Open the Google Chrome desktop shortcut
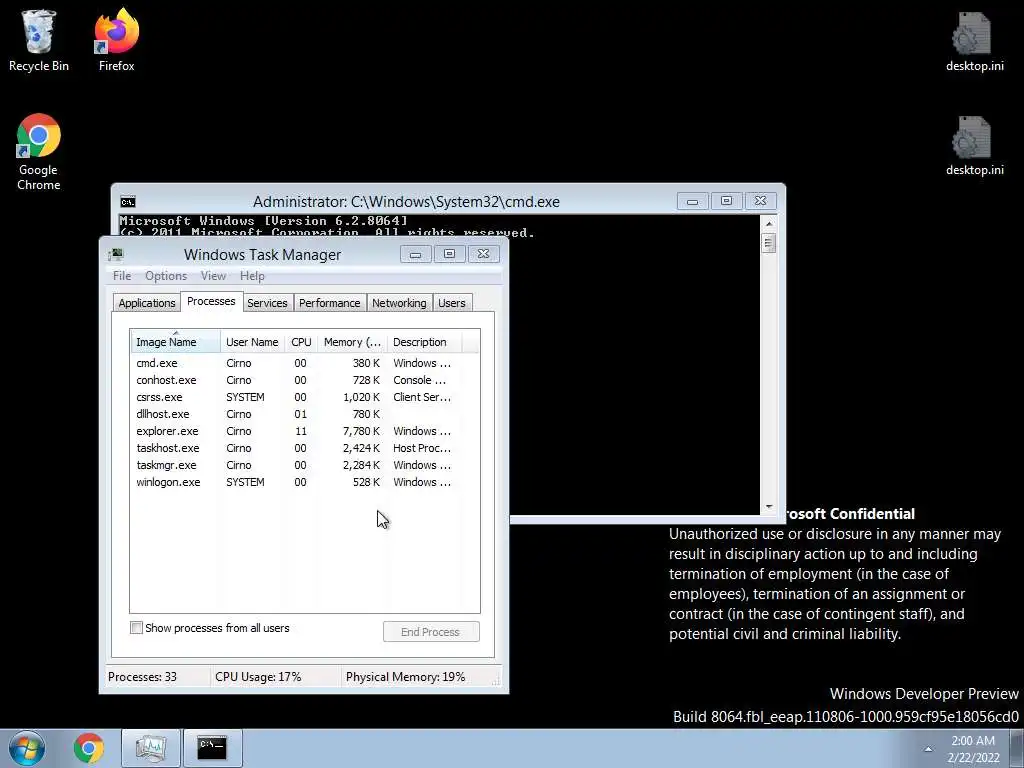 coord(38,152)
